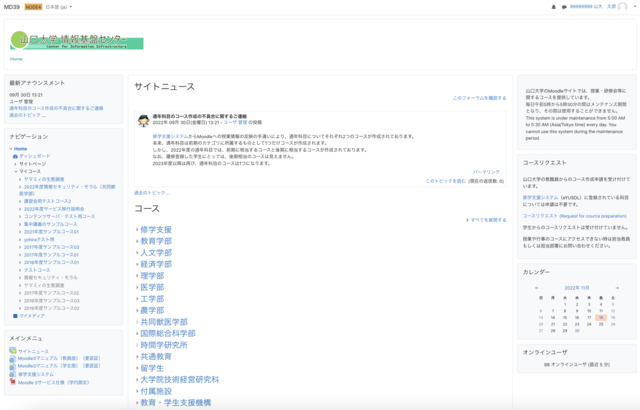Click the Moodle3マニュアル(教員版) link icon
Image resolution: width=640 pixels, height=410 pixels.
(13, 359)
